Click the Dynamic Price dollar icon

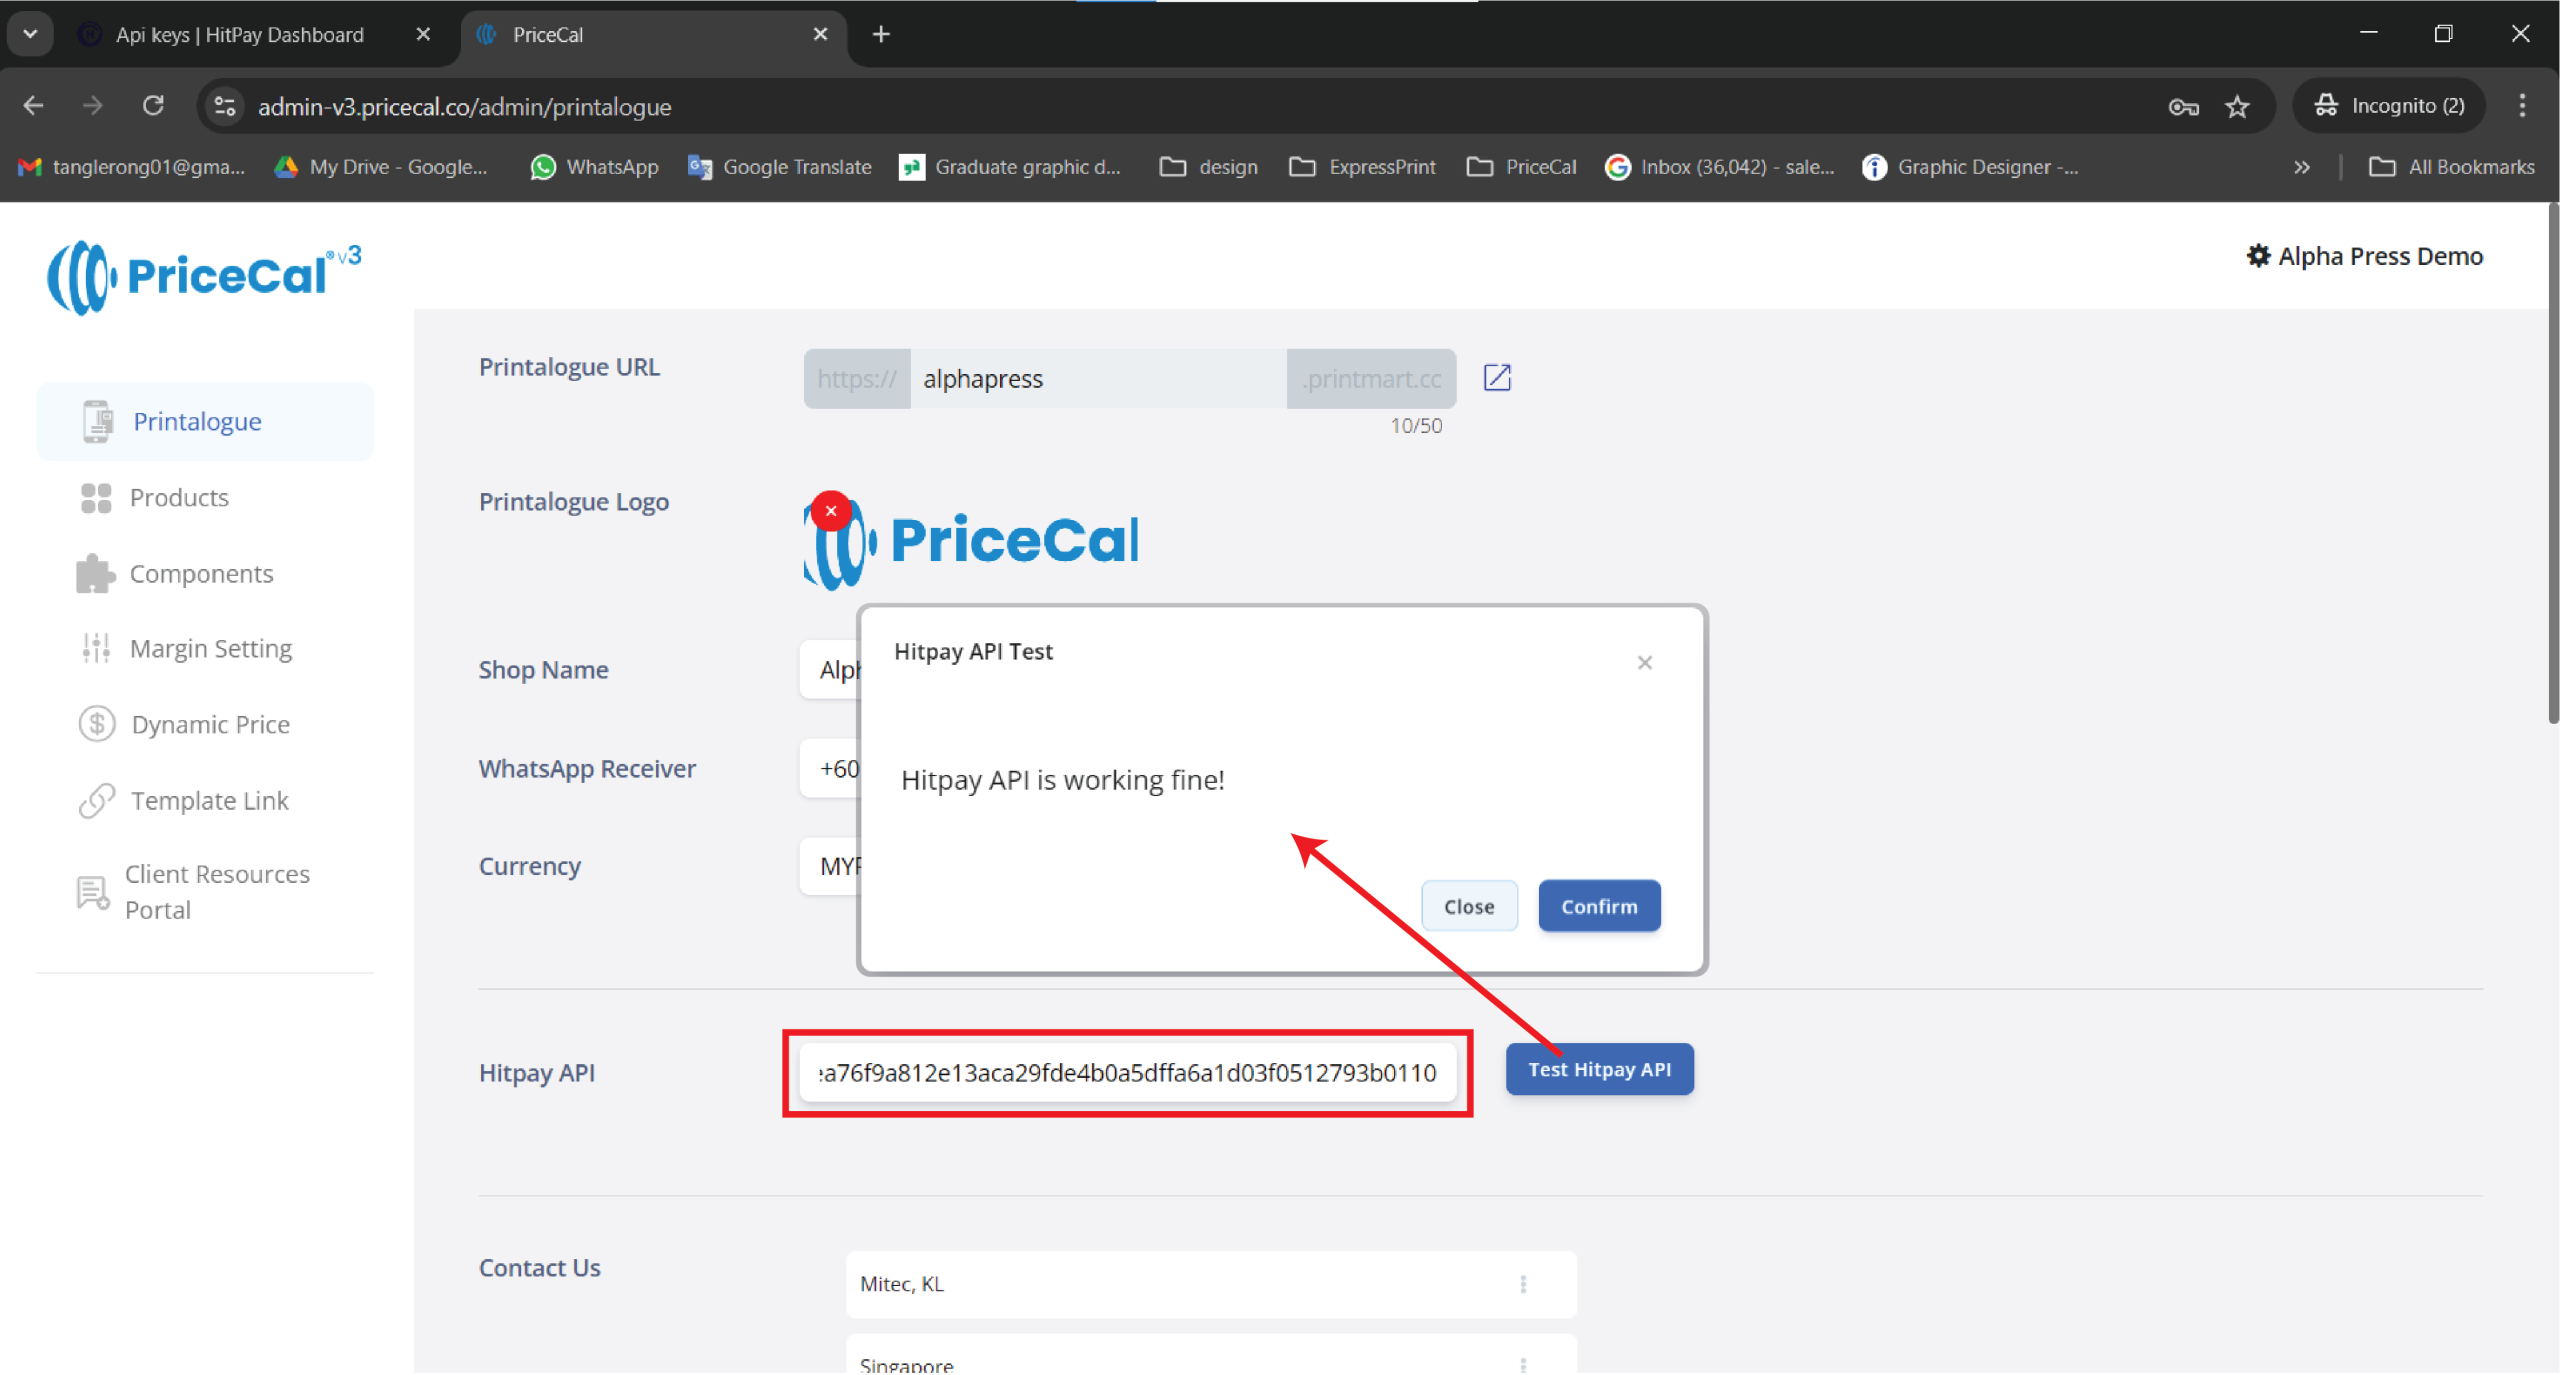click(x=97, y=724)
